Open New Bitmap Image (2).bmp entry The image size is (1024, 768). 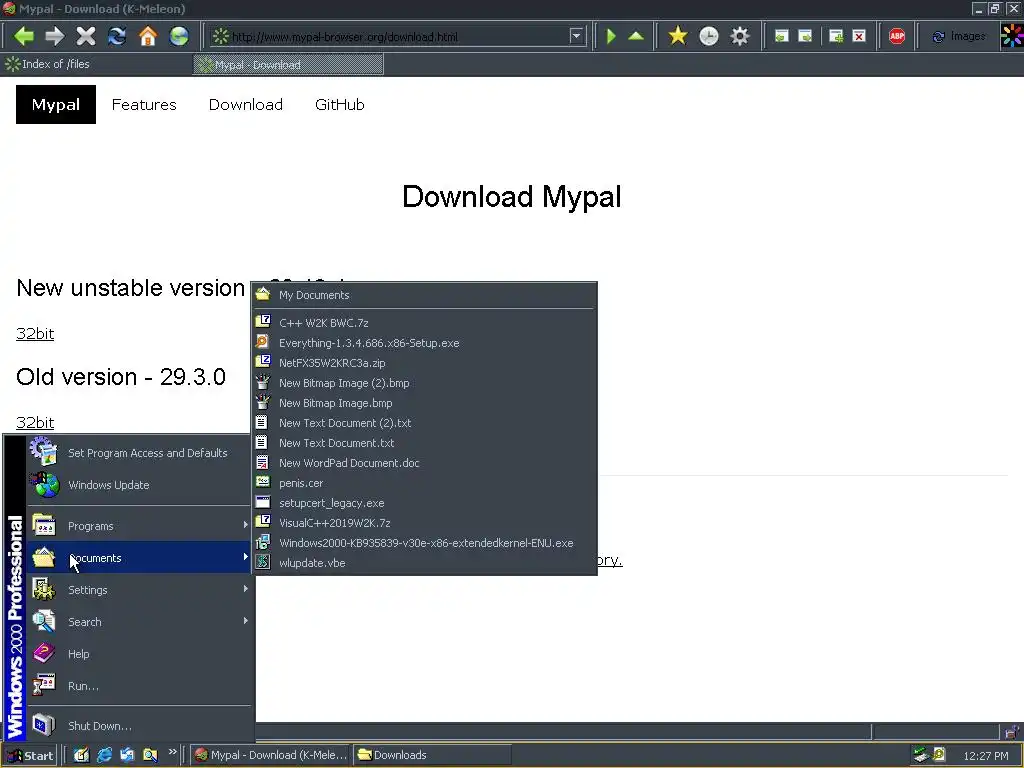tap(424, 383)
